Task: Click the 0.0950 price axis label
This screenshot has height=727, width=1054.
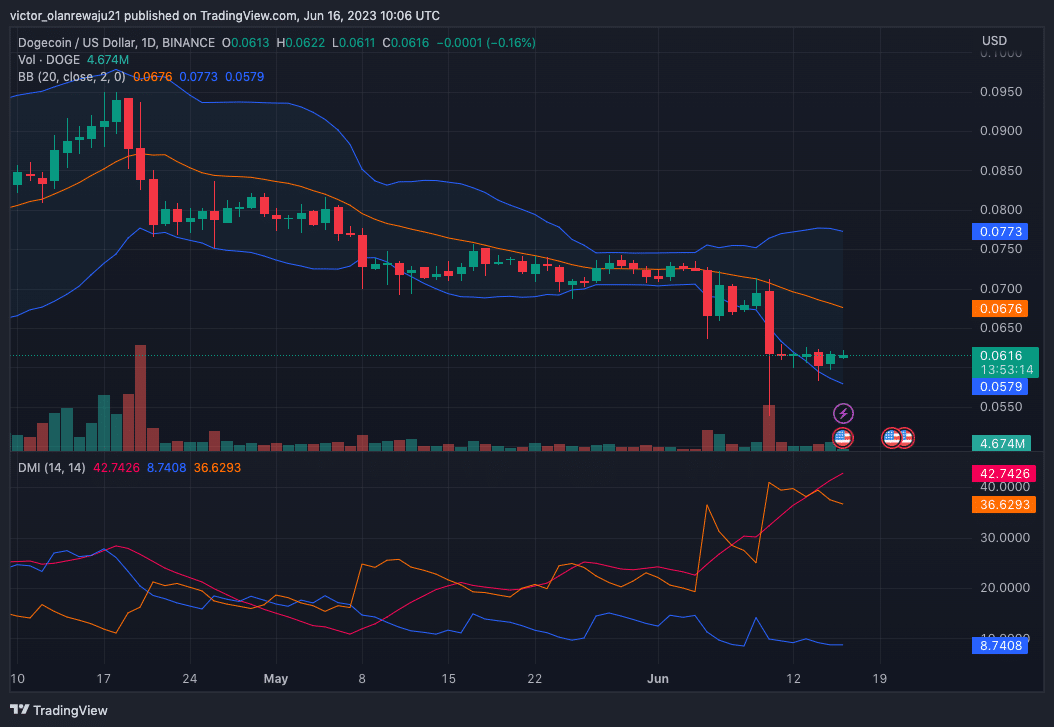Action: click(1000, 92)
